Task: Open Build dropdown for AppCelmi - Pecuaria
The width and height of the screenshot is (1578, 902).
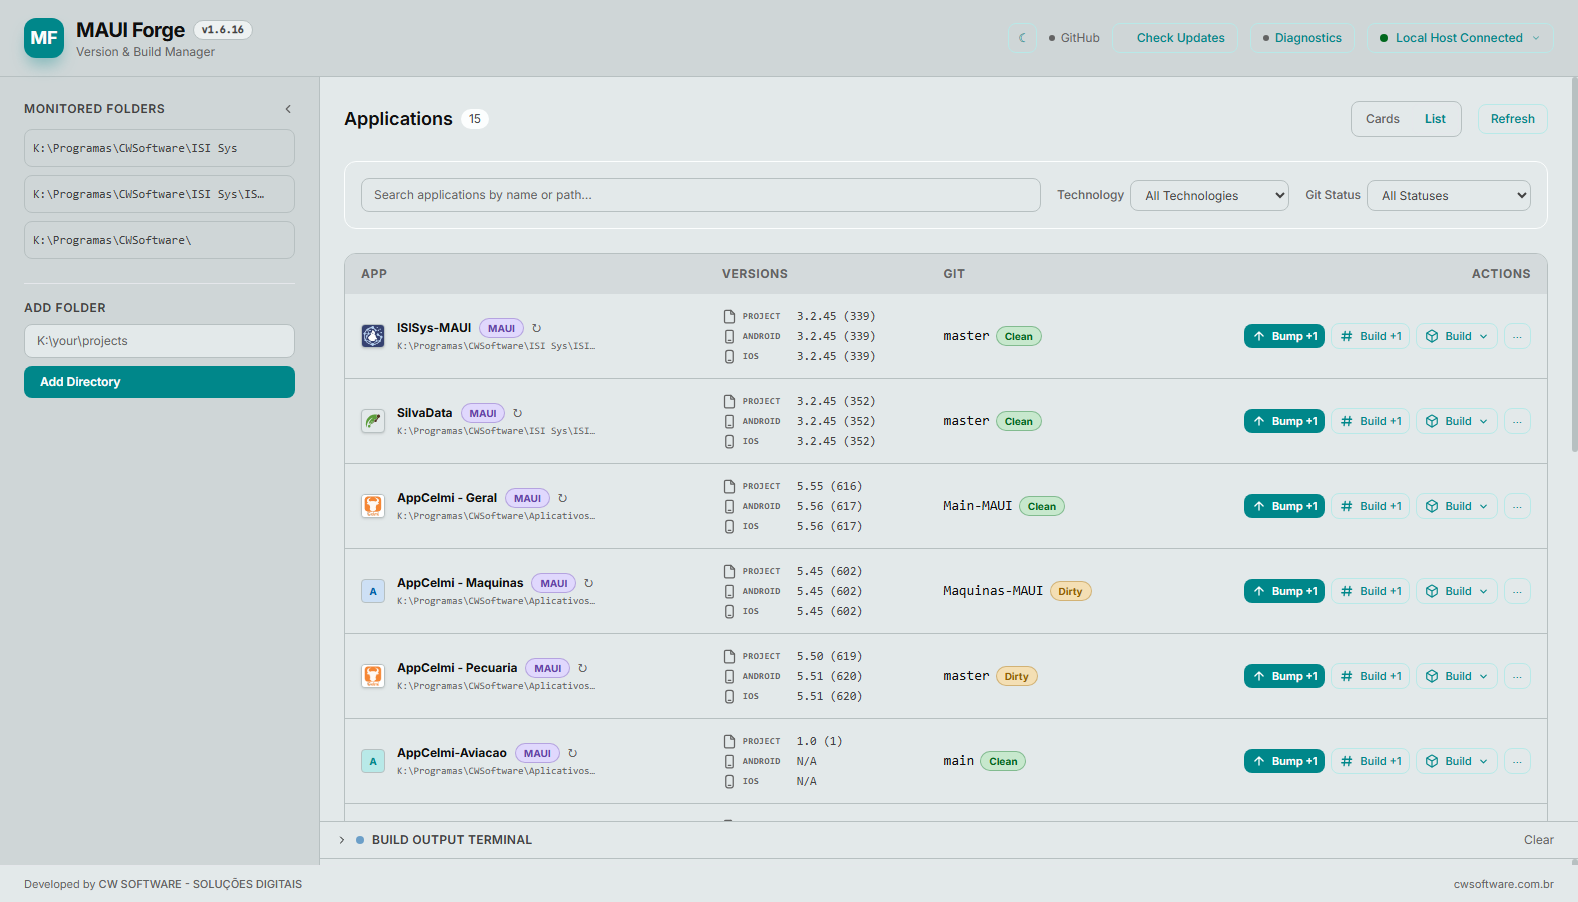Action: tap(1457, 676)
